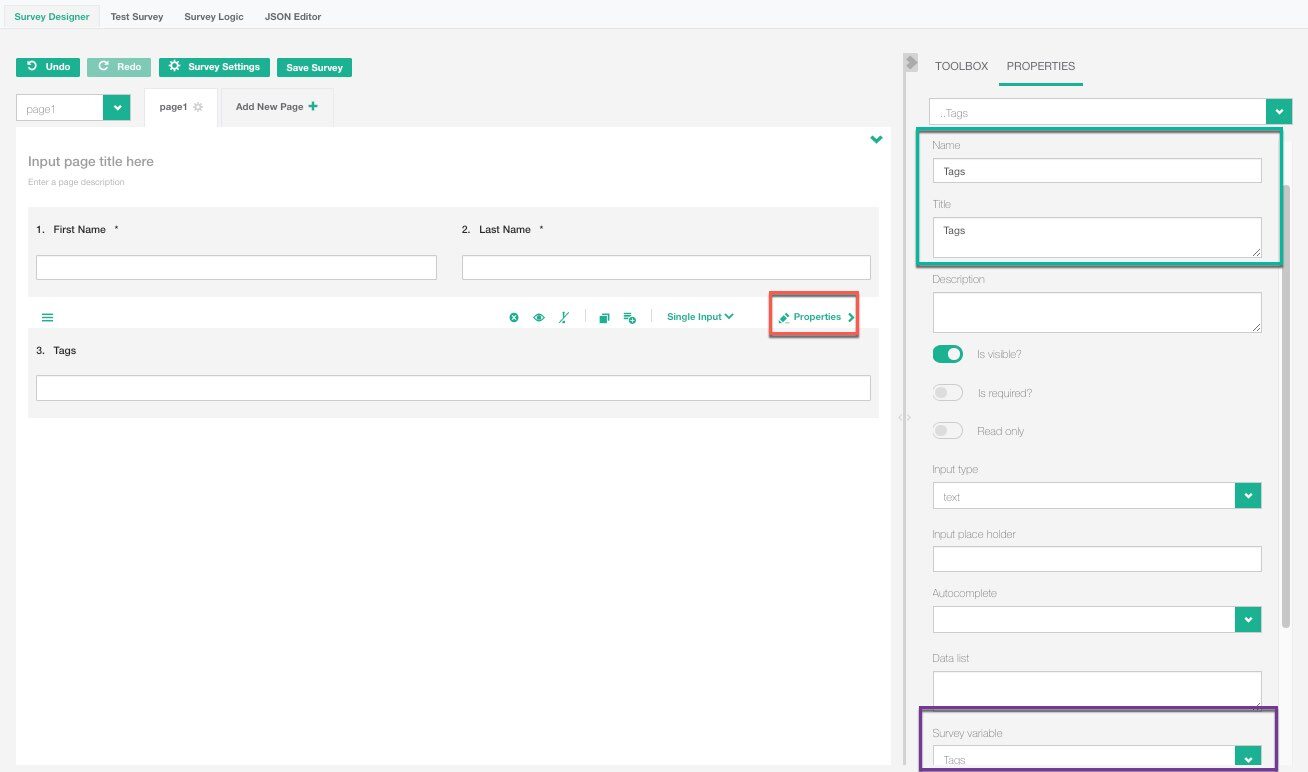
Task: Open Survey Settings
Action: [x=214, y=67]
